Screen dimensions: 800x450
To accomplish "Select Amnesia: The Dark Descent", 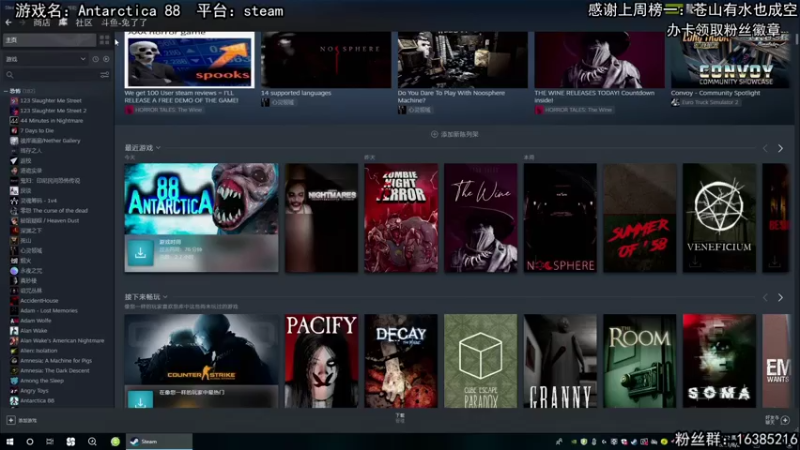I will (x=55, y=371).
